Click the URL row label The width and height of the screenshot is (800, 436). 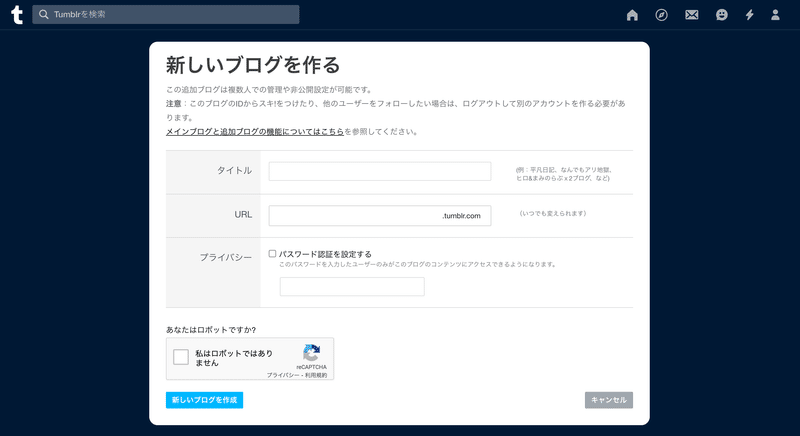[243, 215]
